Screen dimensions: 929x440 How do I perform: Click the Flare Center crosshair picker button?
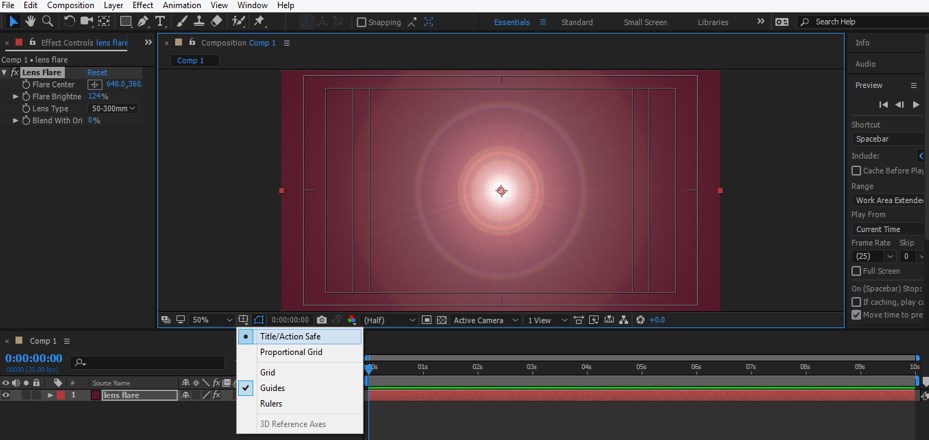tap(95, 85)
